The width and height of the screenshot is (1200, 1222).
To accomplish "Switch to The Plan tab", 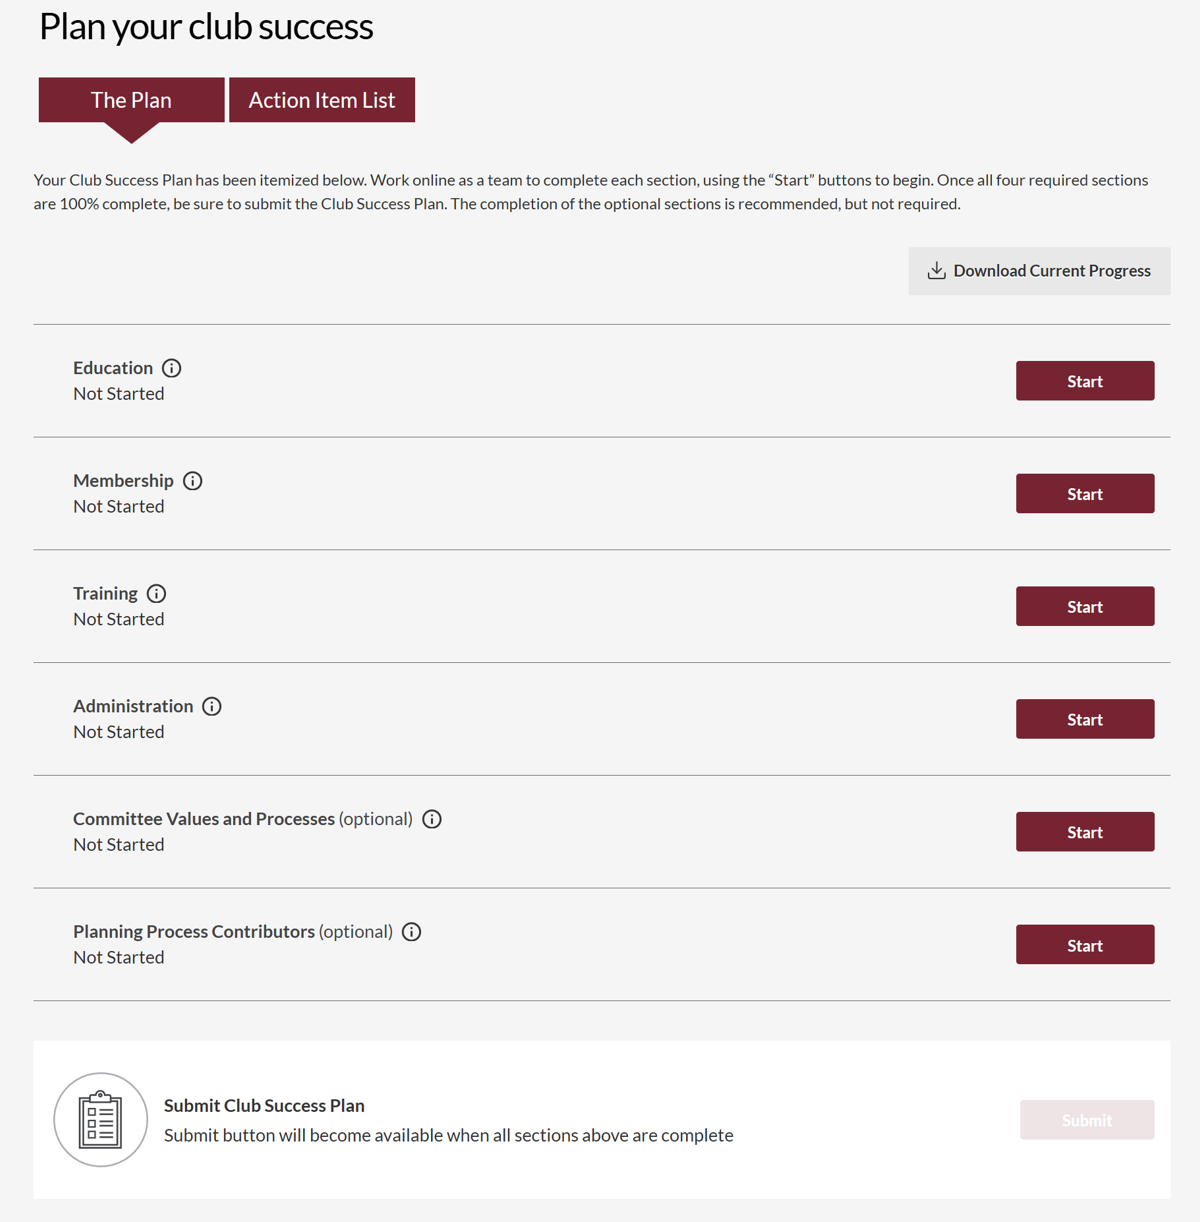I will (x=131, y=100).
